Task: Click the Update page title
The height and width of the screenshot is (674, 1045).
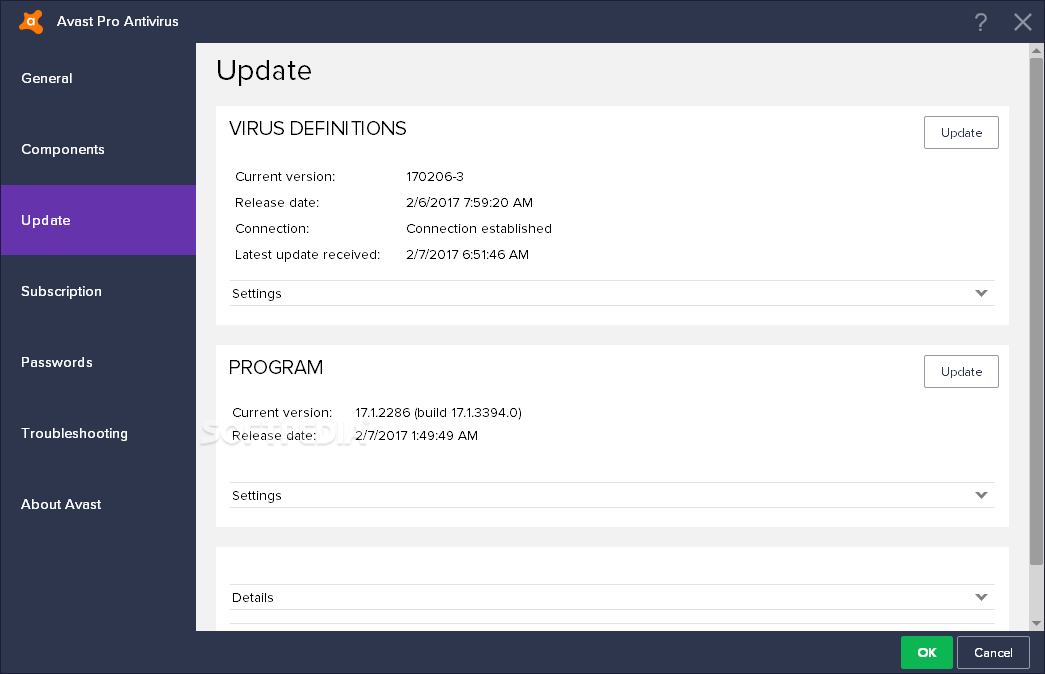Action: (264, 71)
